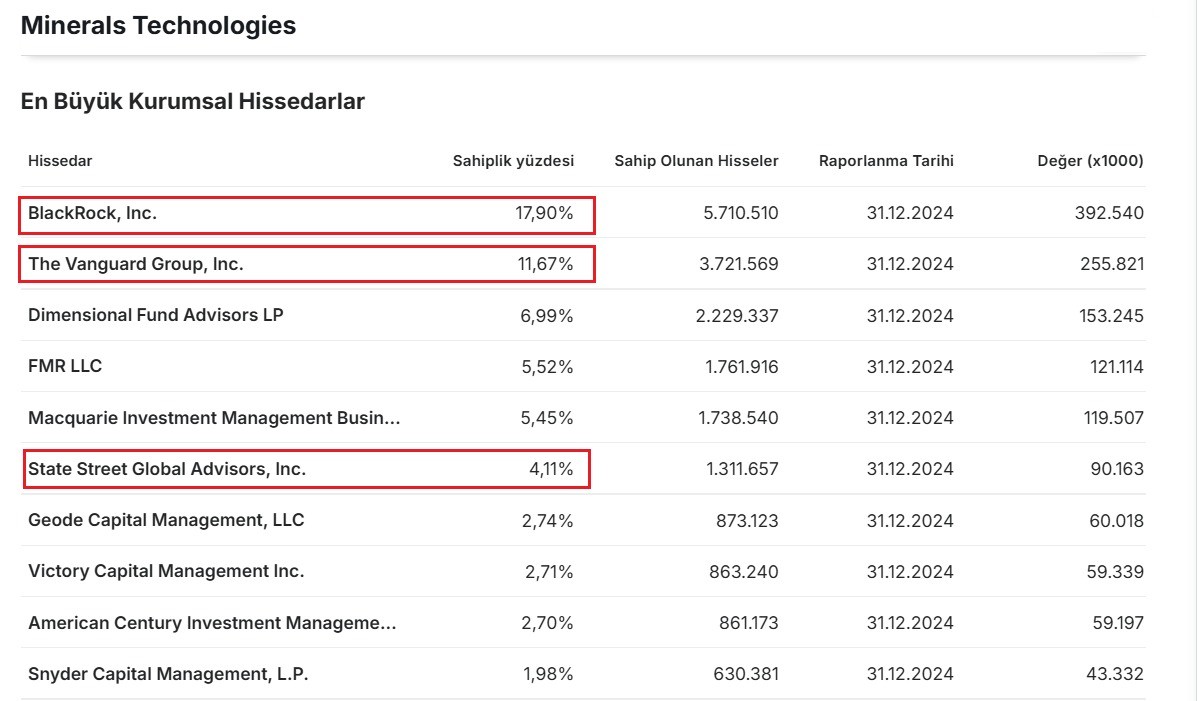The width and height of the screenshot is (1199, 701).
Task: Open Victory Capital Management Inc. entry
Action: tap(166, 571)
